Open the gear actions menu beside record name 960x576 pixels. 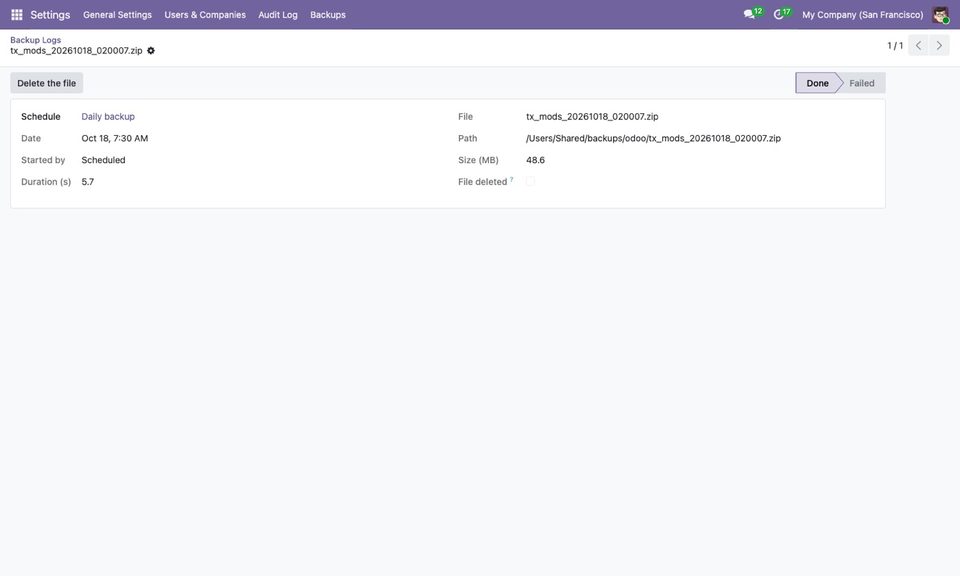click(x=151, y=51)
